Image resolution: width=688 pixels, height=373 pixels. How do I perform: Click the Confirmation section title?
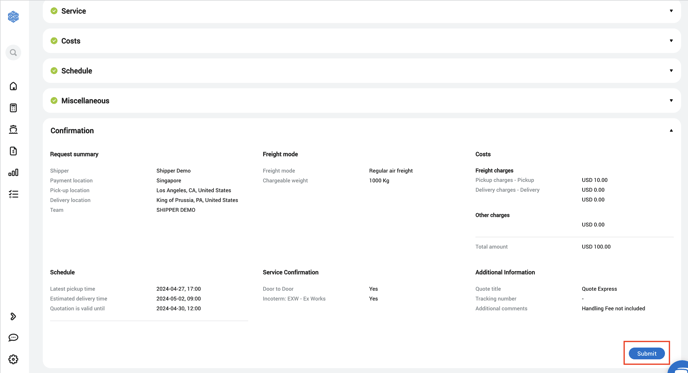point(72,131)
